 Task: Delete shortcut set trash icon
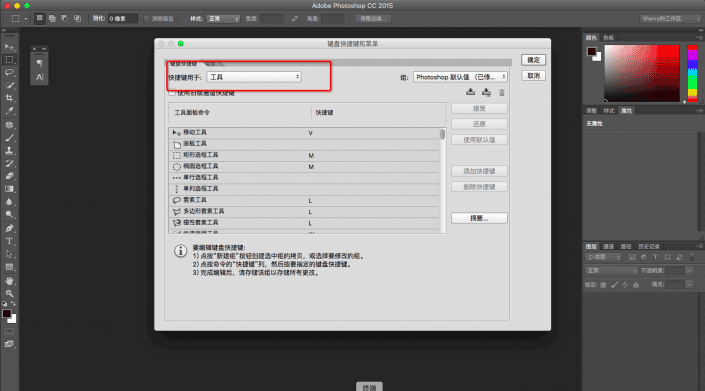tap(502, 93)
